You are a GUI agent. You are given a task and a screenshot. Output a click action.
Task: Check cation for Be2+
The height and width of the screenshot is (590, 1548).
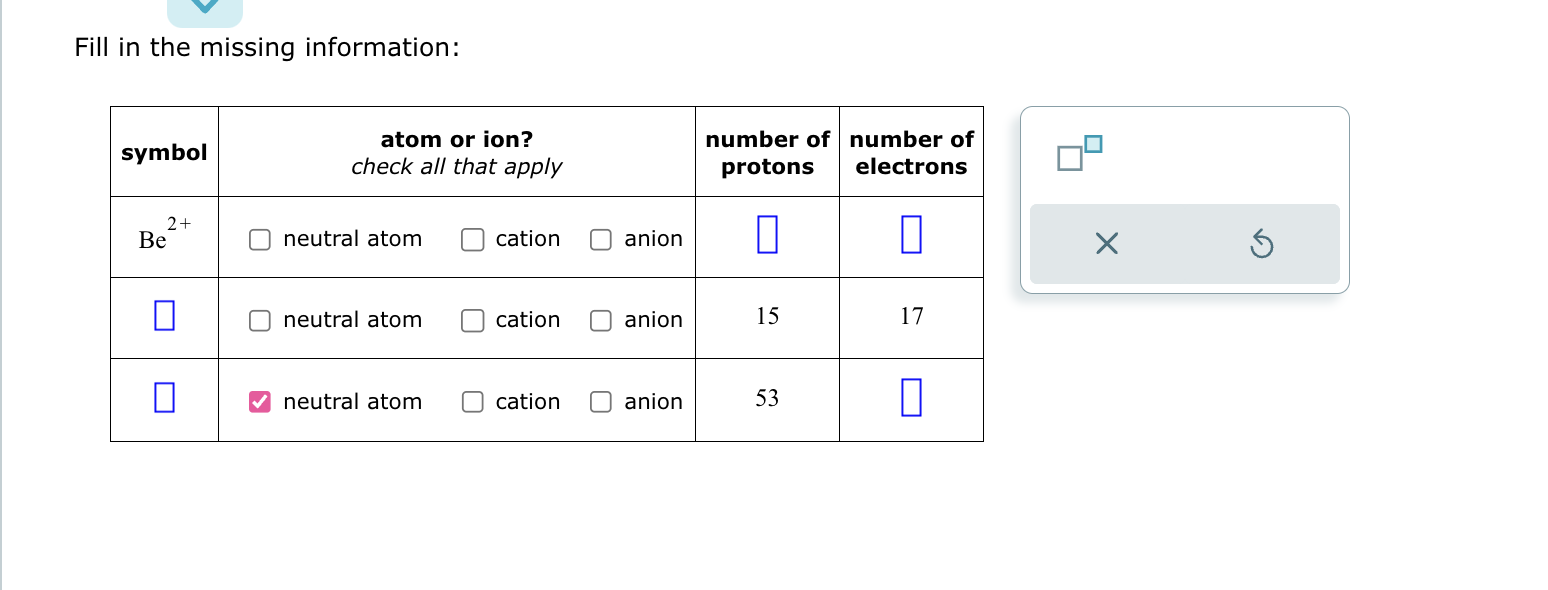(x=471, y=239)
